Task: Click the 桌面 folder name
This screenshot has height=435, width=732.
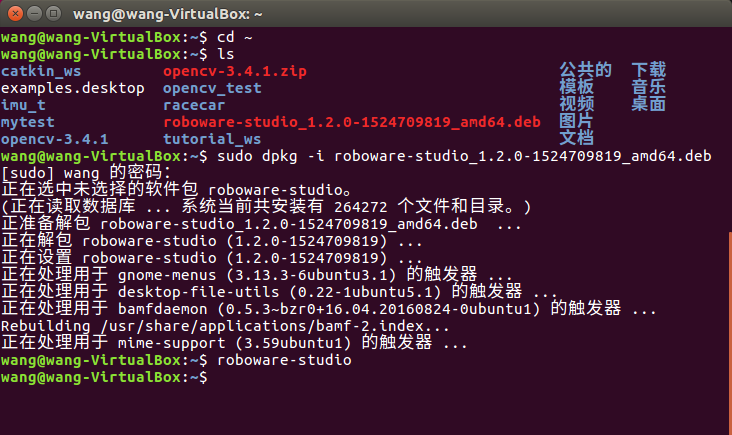Action: point(649,104)
